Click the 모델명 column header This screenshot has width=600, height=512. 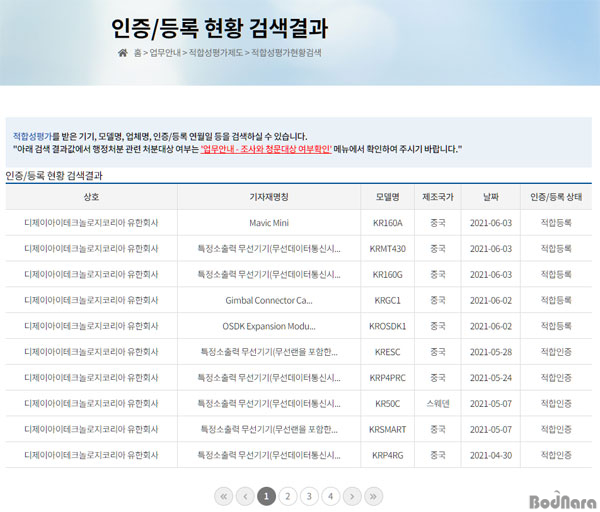click(x=387, y=197)
